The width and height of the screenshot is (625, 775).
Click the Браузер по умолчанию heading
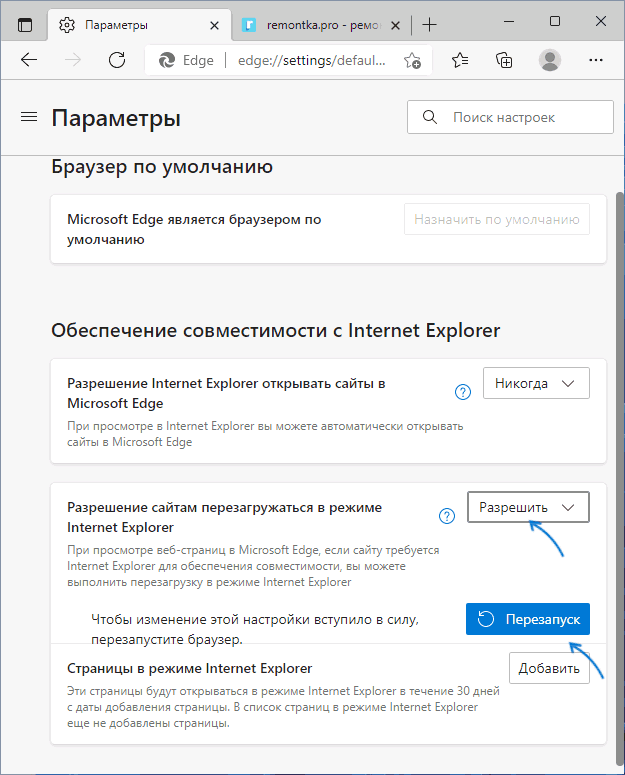pos(162,167)
